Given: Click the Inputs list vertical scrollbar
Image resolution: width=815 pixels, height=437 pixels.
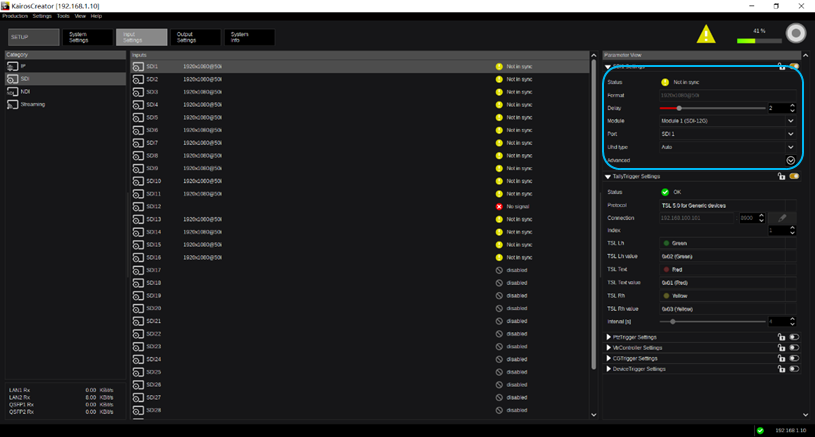Looking at the screenshot, I should coord(594,214).
